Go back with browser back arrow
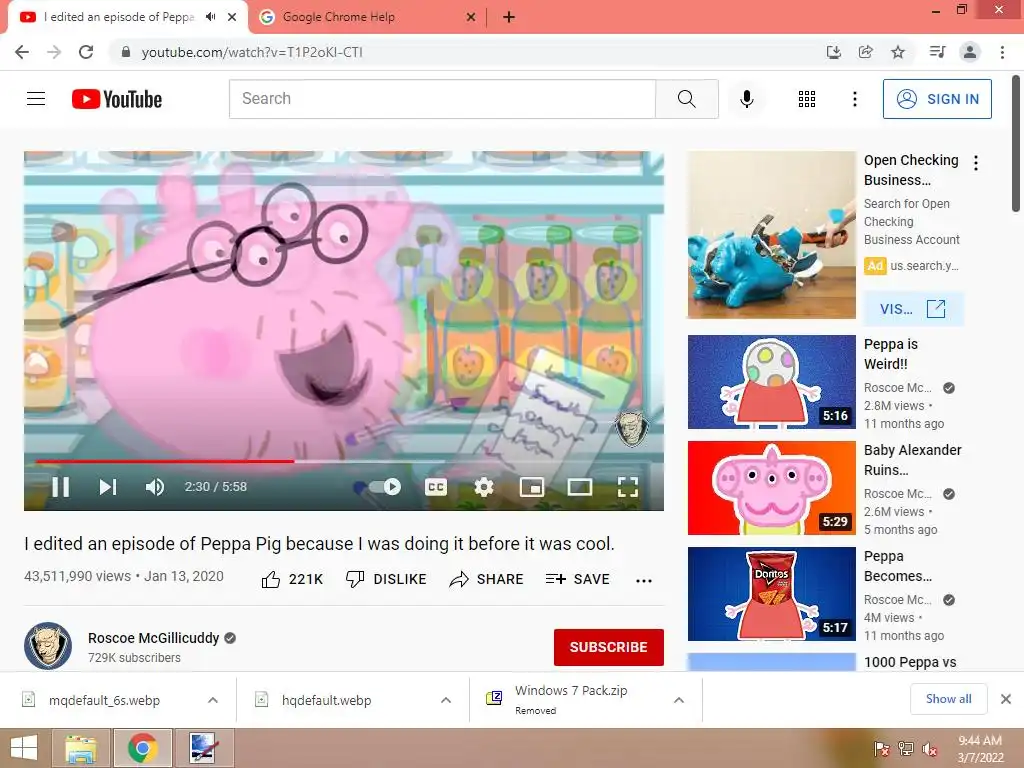The image size is (1024, 768). tap(22, 52)
